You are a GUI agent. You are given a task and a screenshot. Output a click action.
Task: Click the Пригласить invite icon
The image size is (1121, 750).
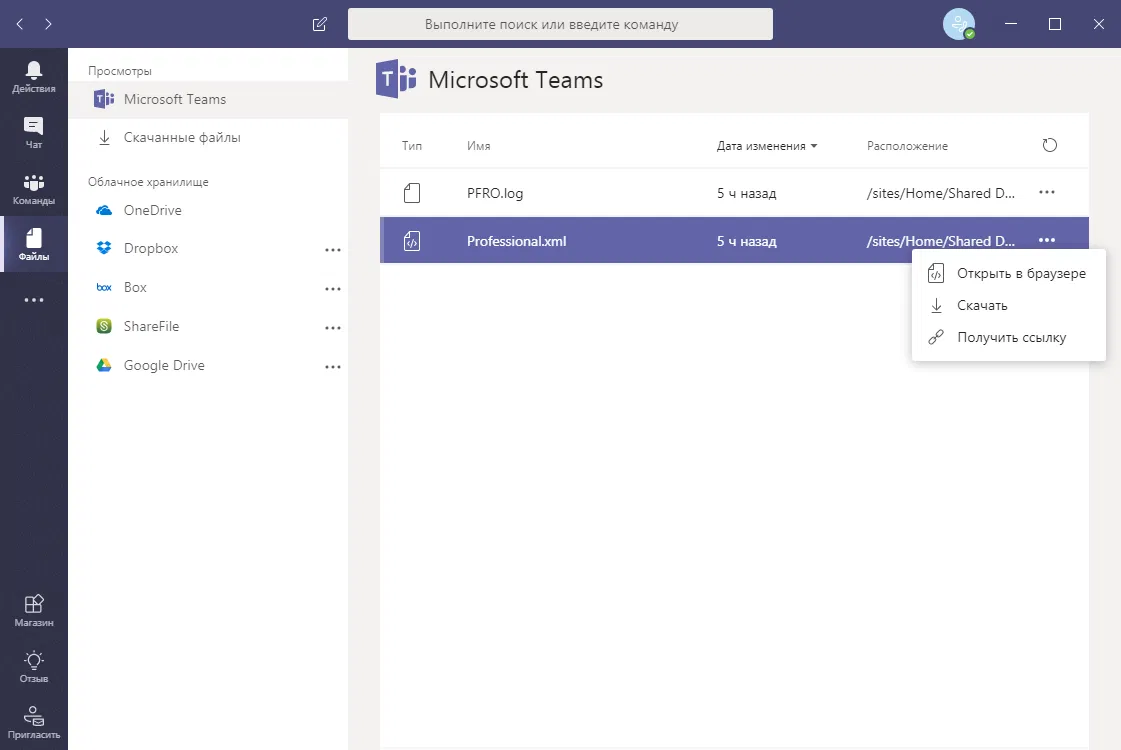[x=34, y=722]
